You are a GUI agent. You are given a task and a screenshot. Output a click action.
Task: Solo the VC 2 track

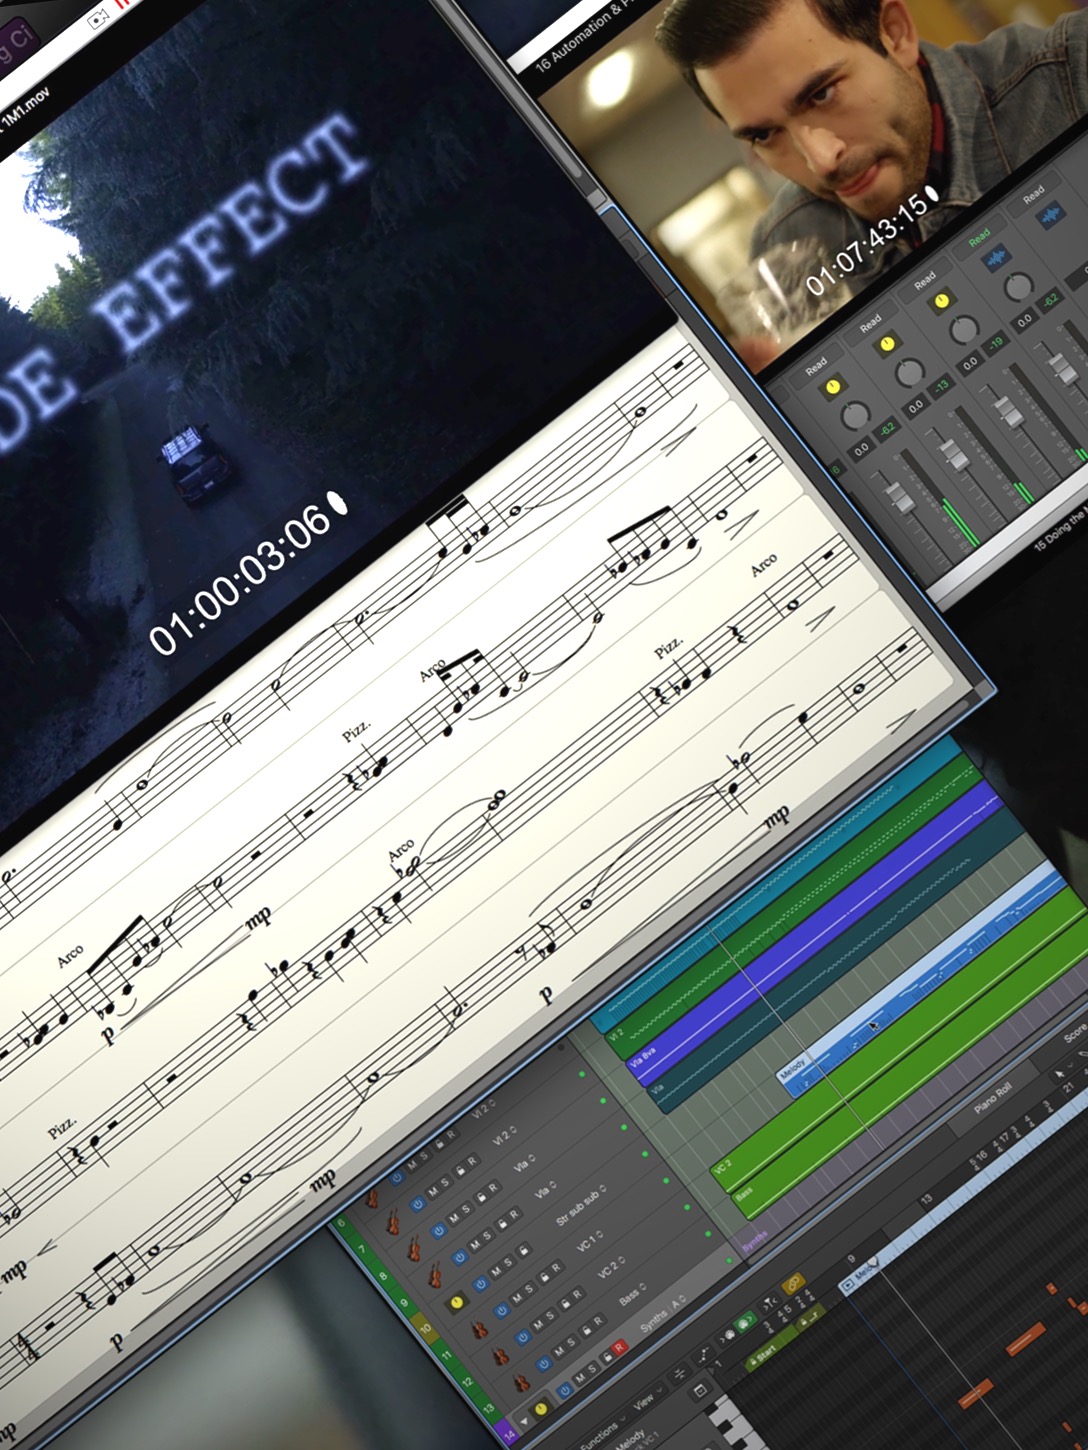click(x=550, y=1315)
